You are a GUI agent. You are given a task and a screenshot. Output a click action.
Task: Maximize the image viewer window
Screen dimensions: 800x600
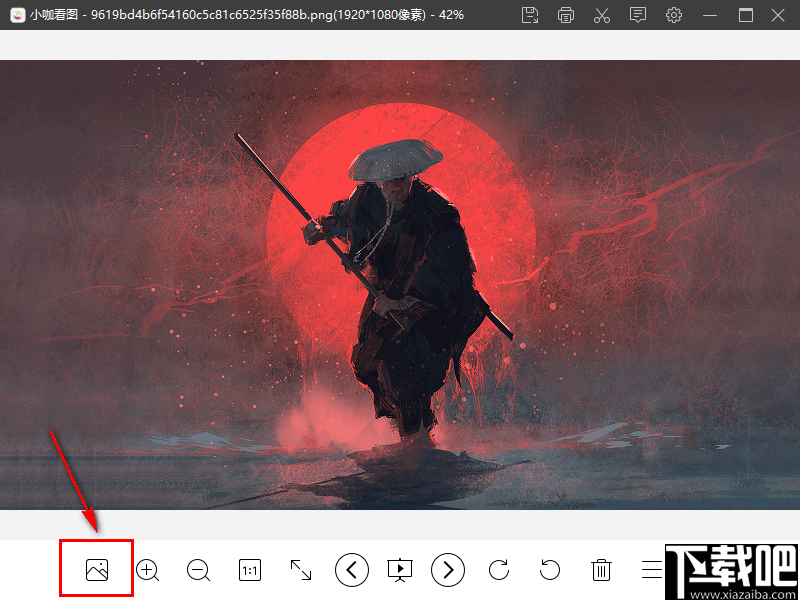745,15
